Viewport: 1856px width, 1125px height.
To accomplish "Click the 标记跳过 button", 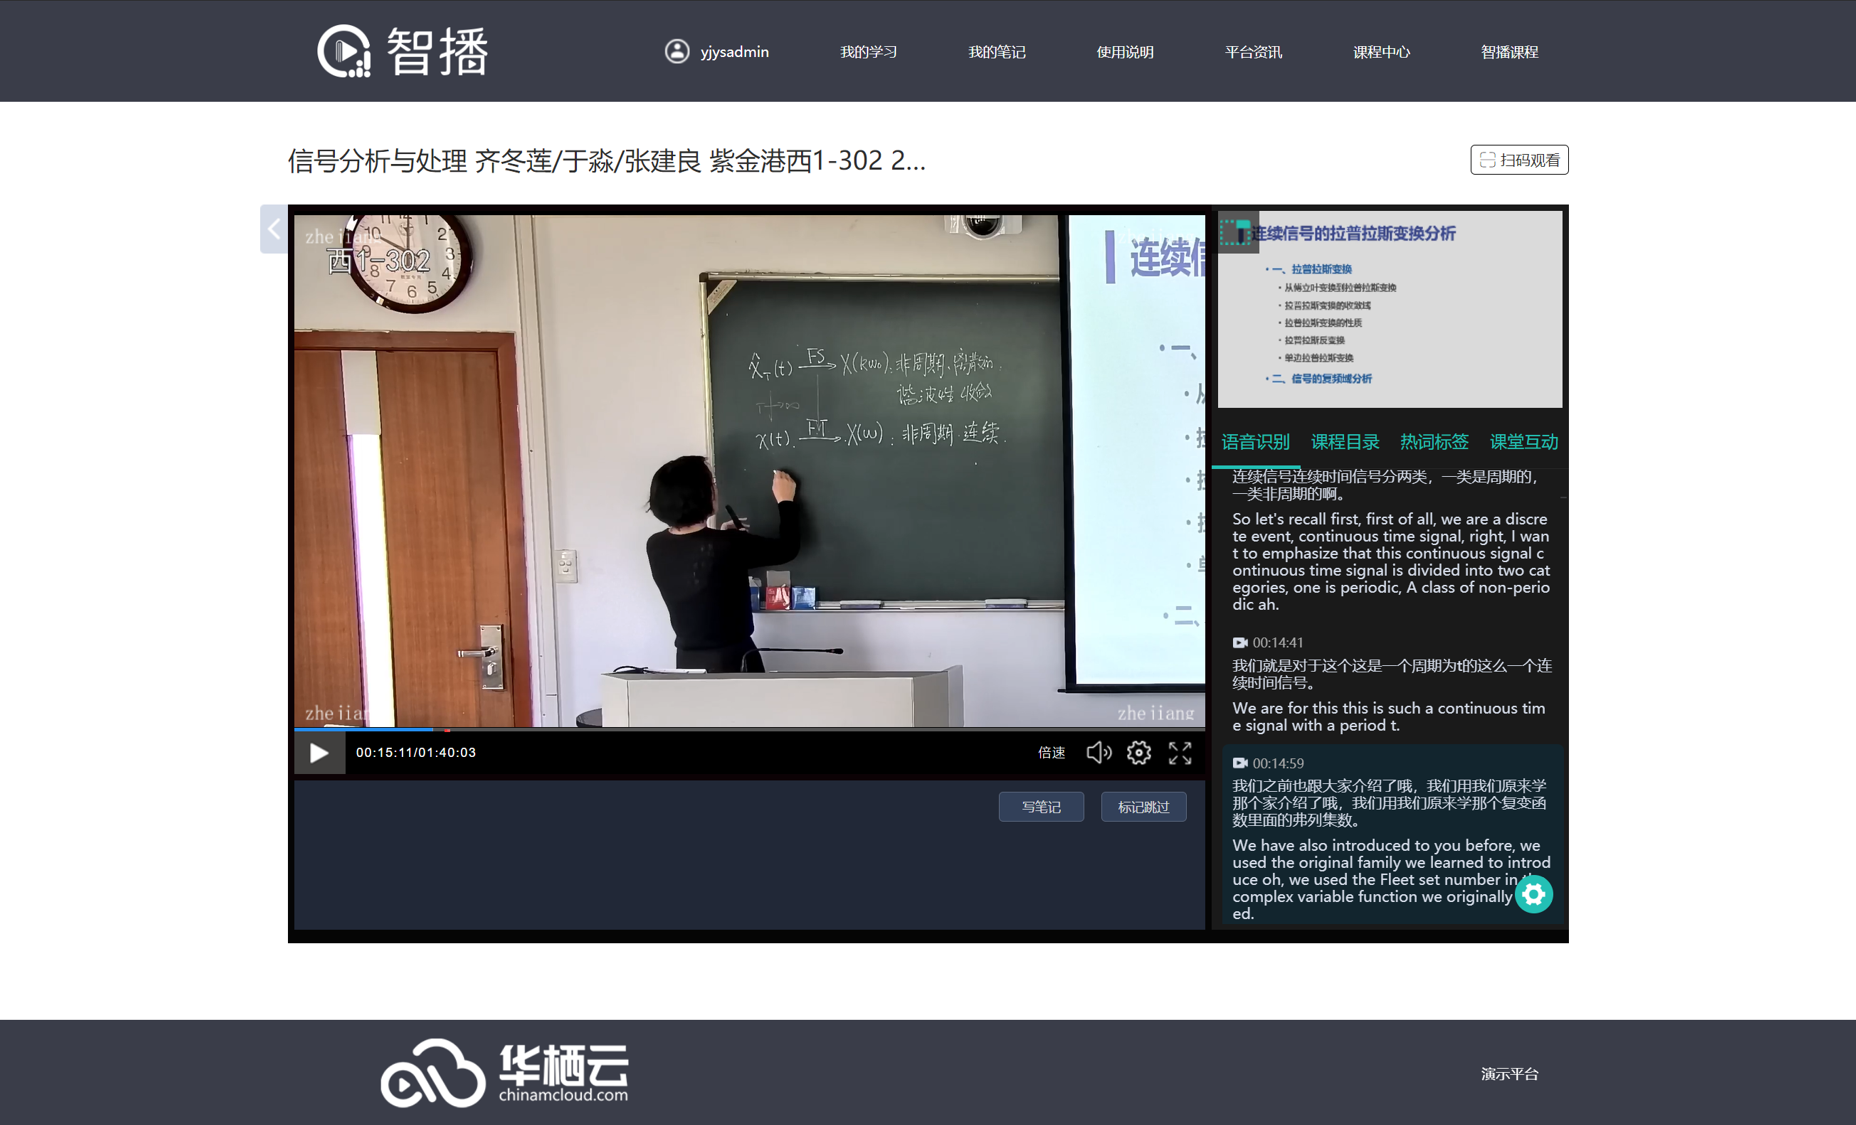I will [1143, 807].
